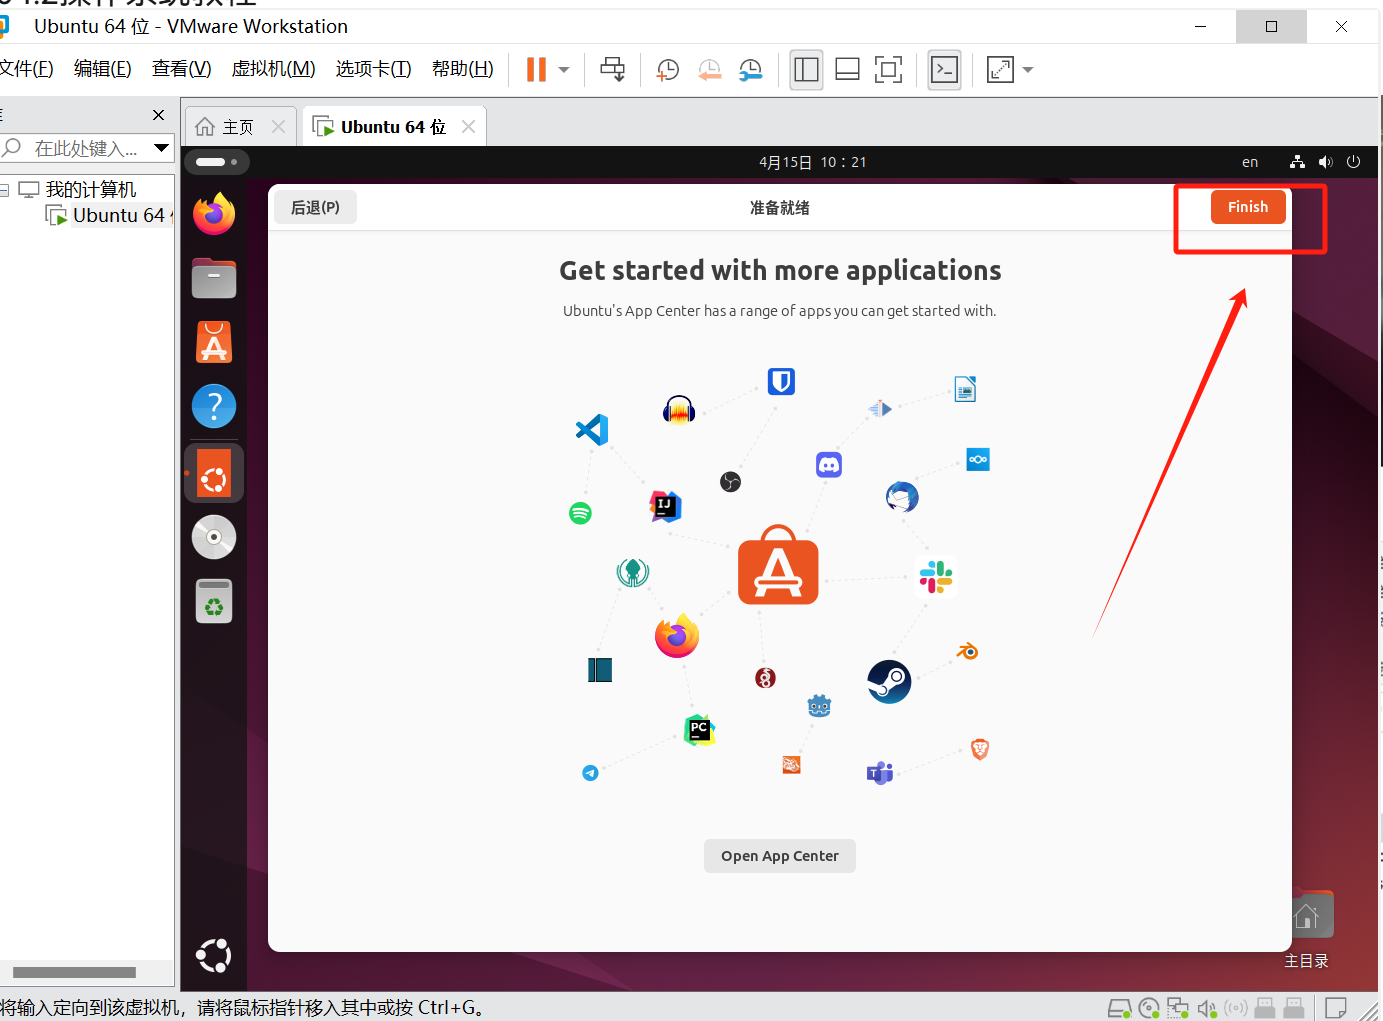
Task: Click the sound card status bar icon
Action: 1207,1008
